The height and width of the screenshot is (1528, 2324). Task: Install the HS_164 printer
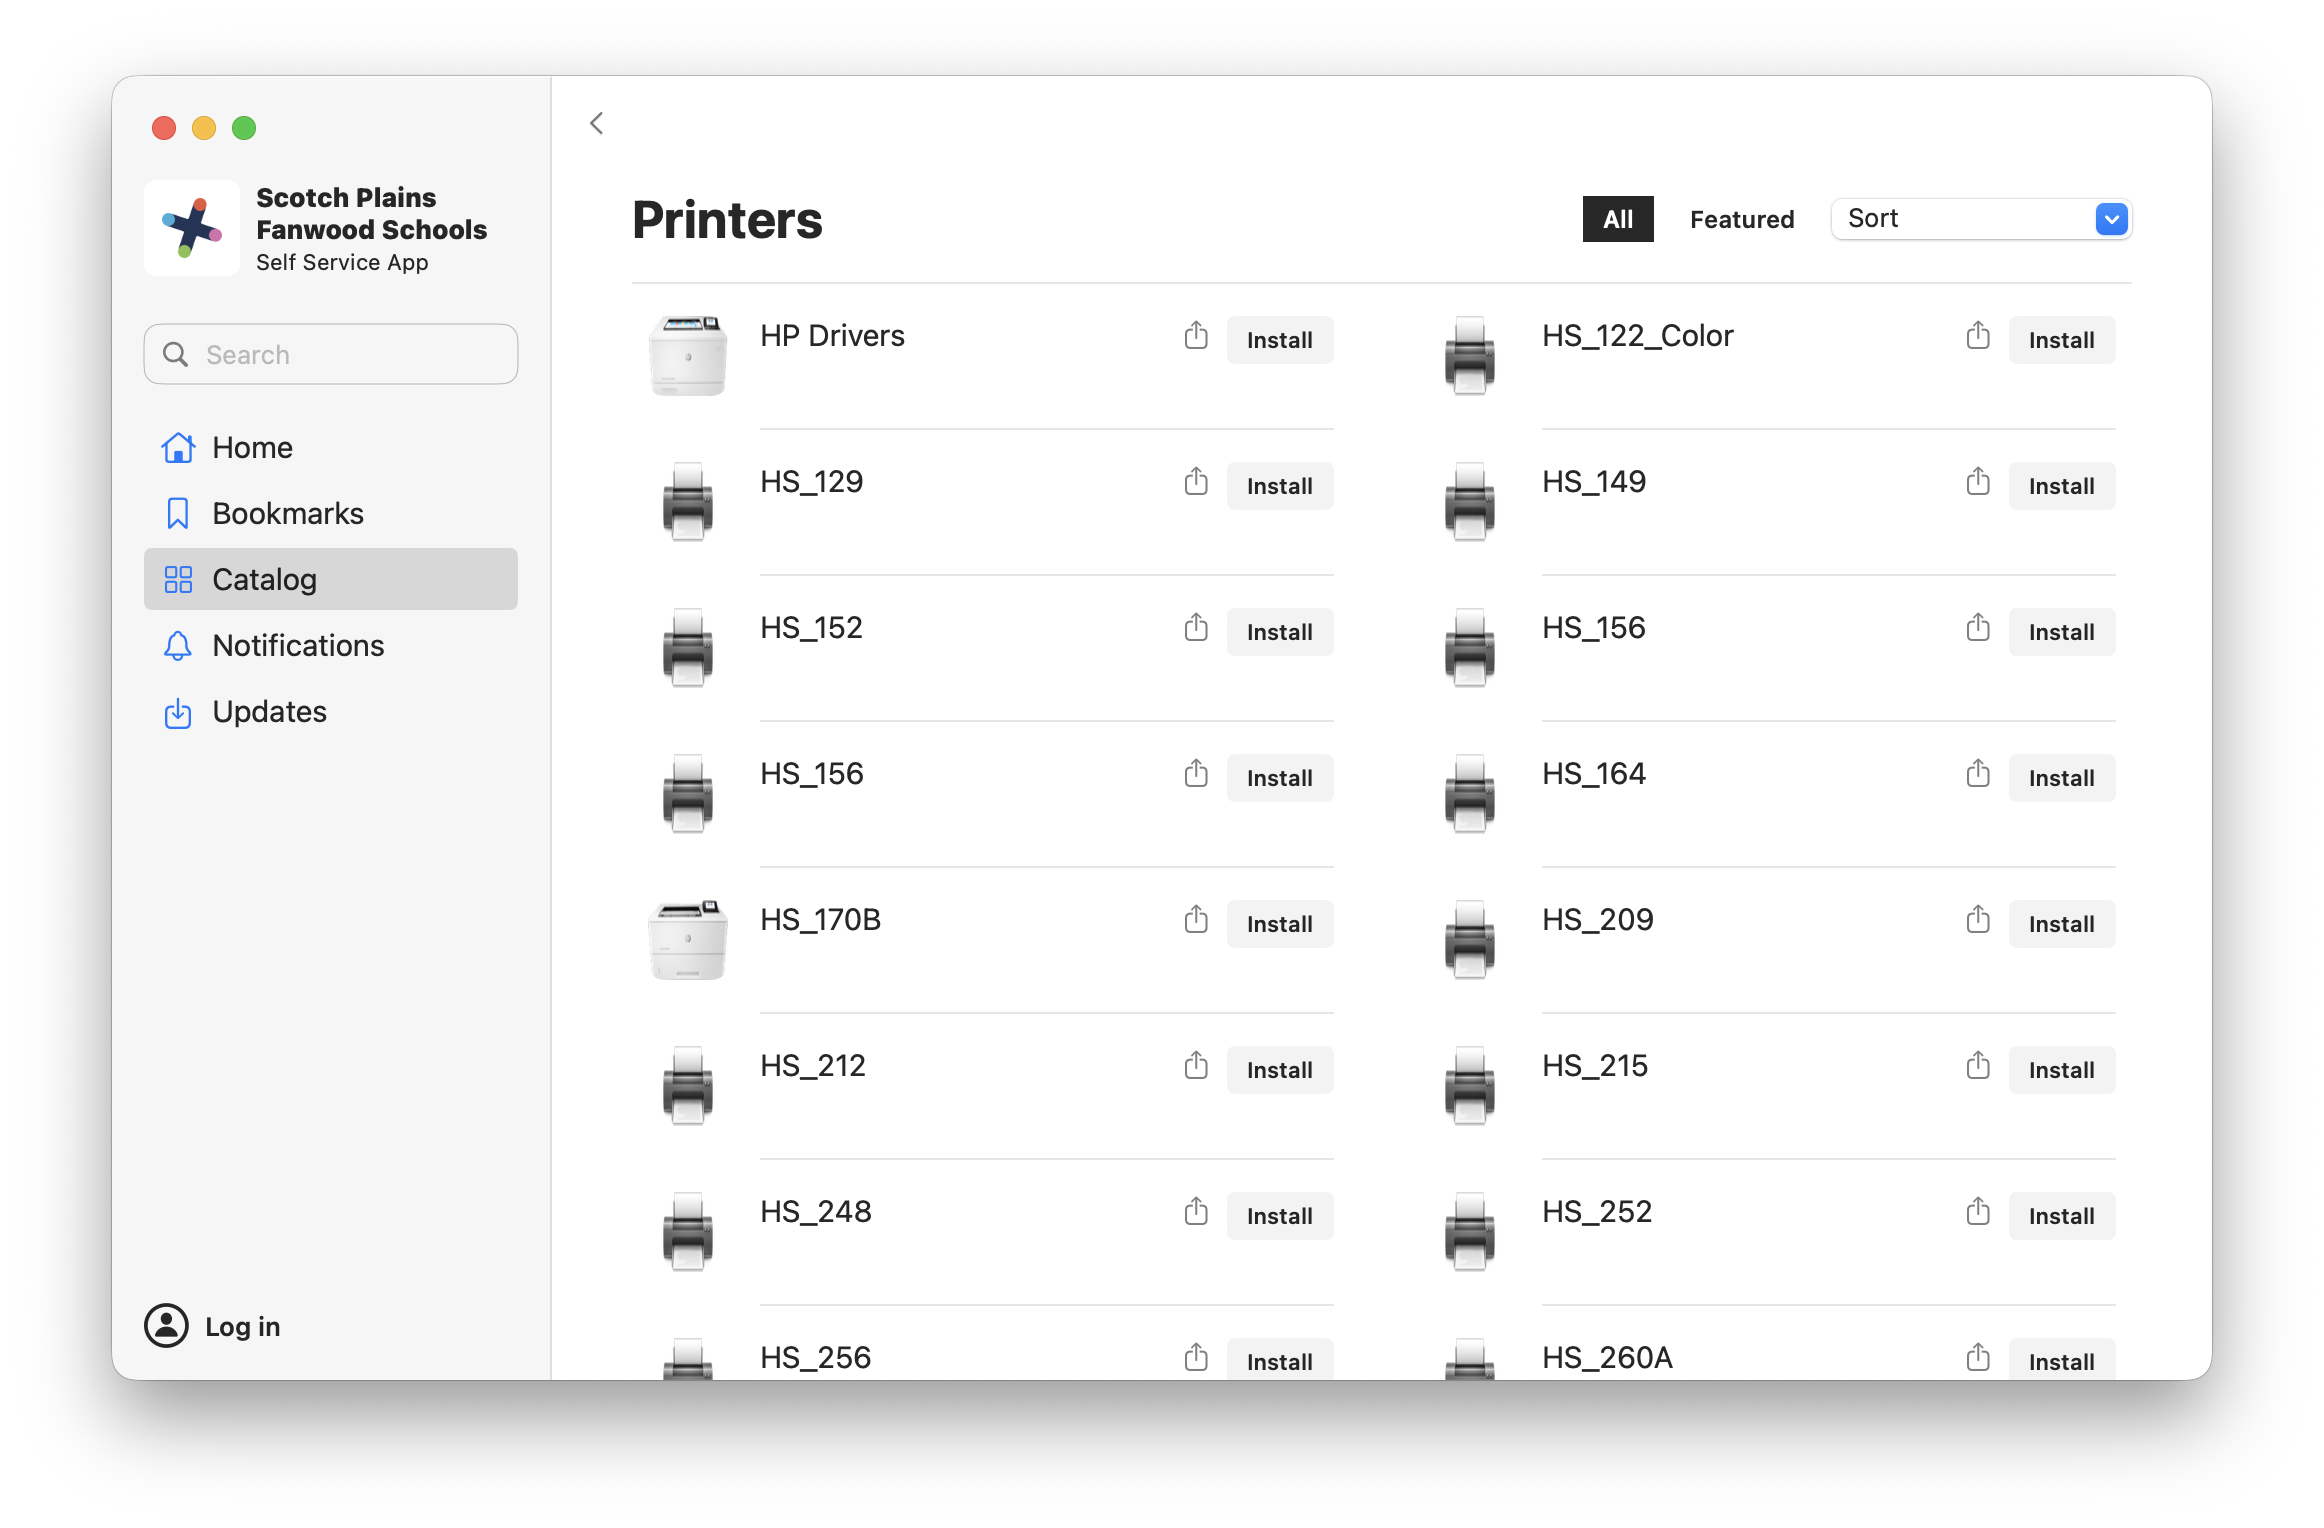coord(2061,778)
